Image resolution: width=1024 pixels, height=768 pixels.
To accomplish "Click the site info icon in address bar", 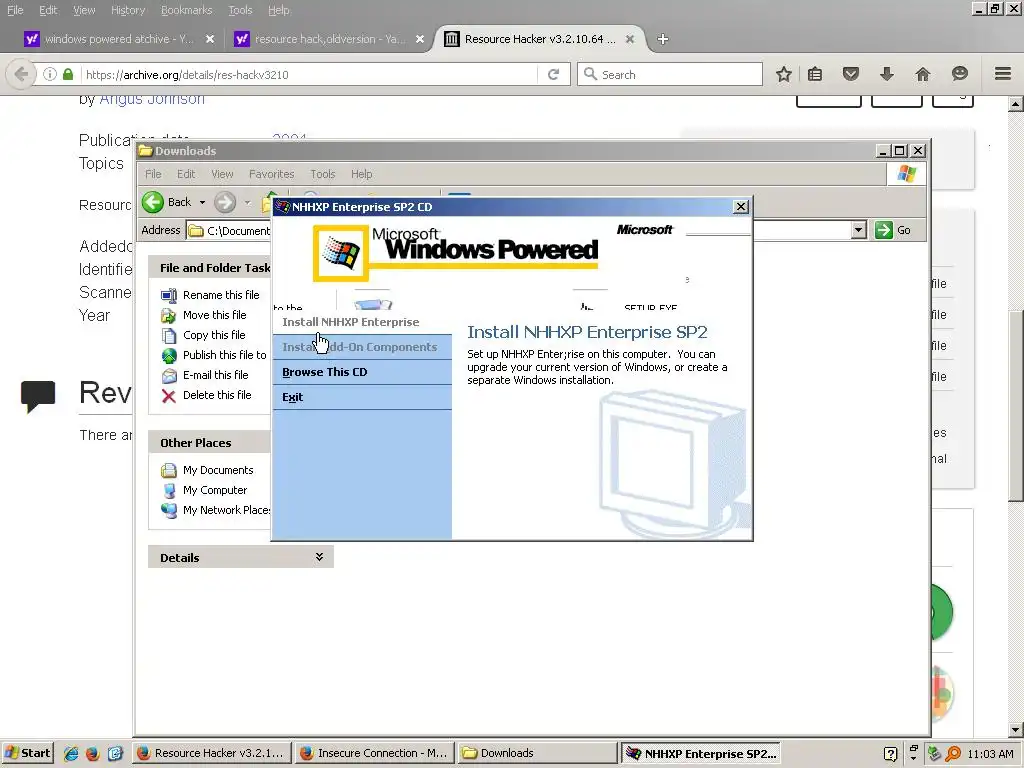I will [x=50, y=74].
